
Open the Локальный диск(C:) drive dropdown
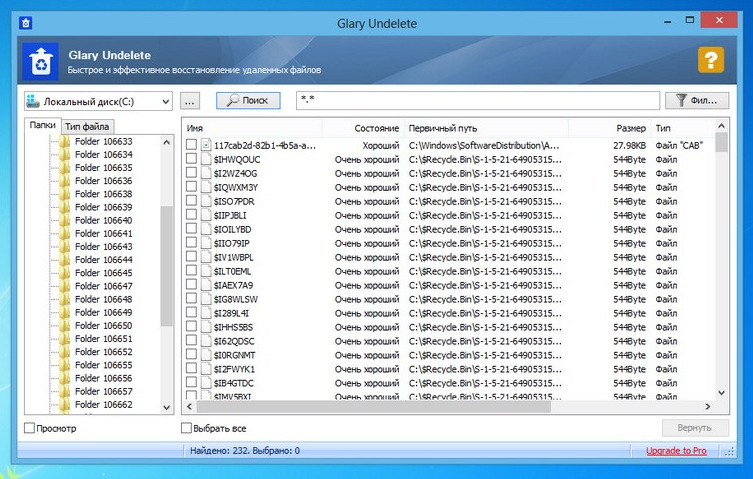click(x=98, y=101)
